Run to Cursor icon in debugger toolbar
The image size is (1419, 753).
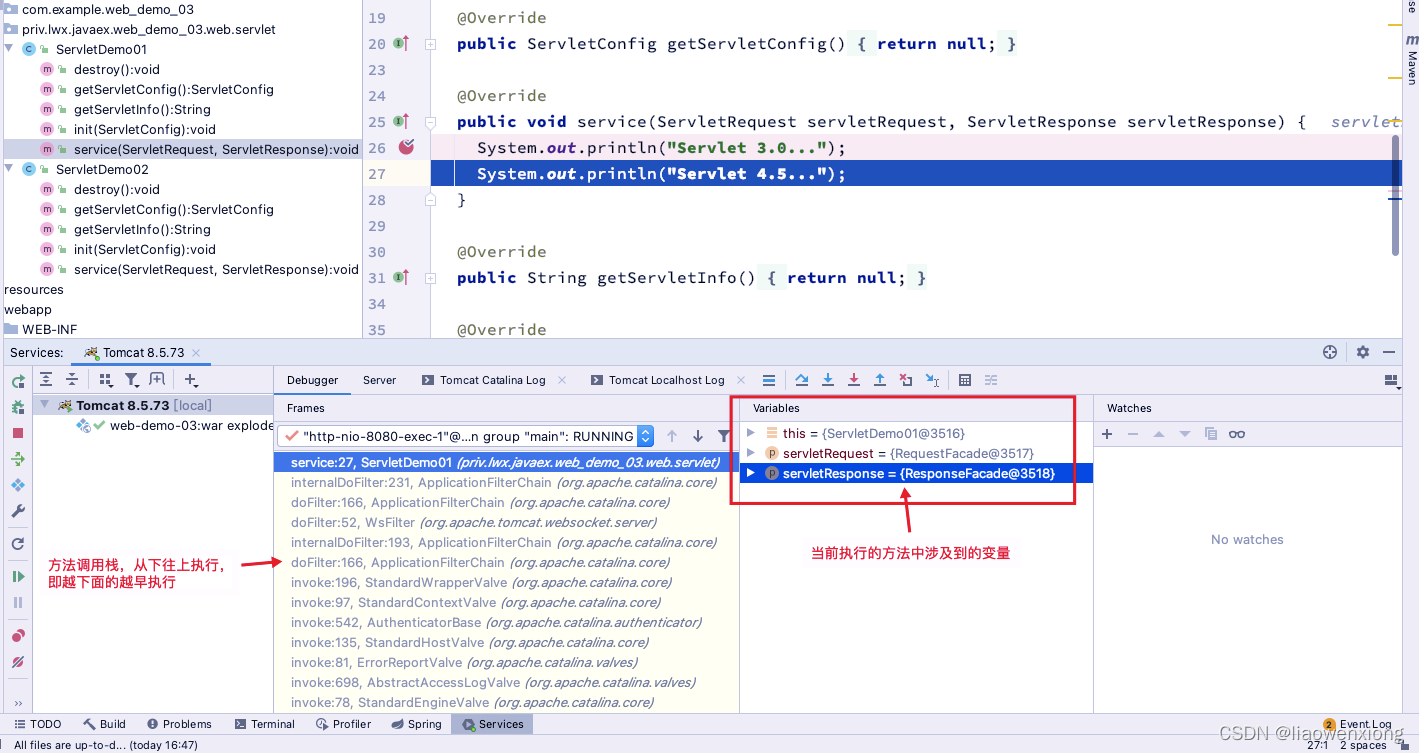[x=932, y=380]
